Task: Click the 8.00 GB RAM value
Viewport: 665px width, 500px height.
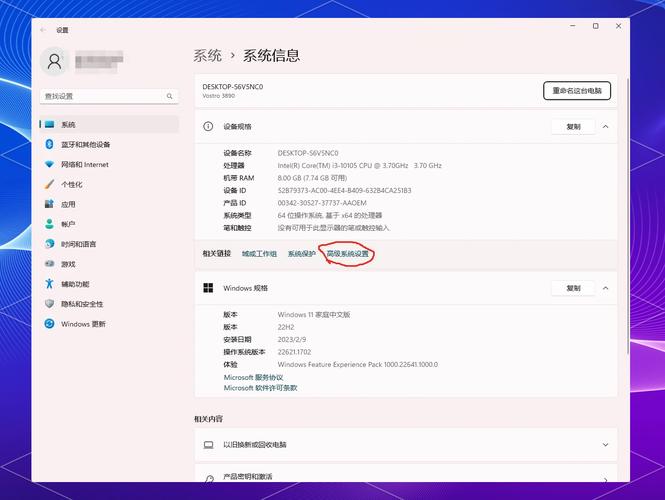Action: 312,178
